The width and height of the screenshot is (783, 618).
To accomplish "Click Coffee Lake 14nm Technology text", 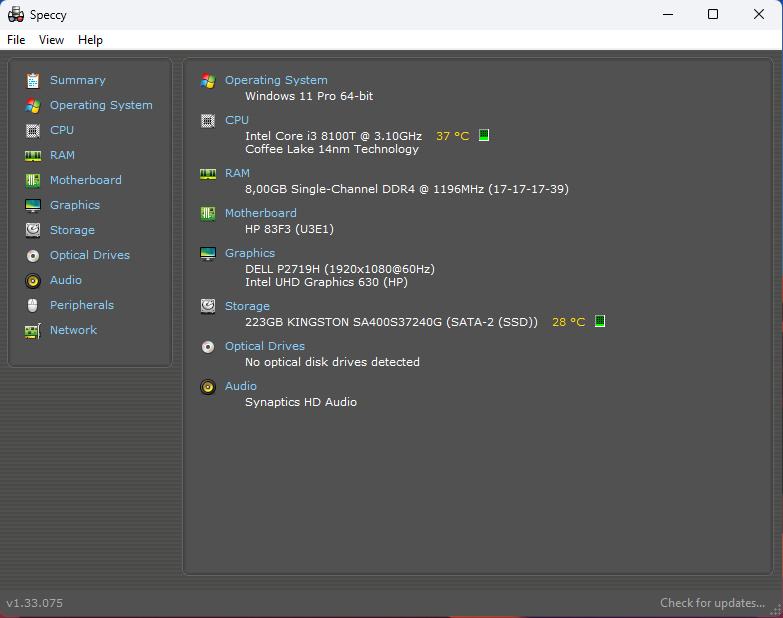I will [332, 149].
